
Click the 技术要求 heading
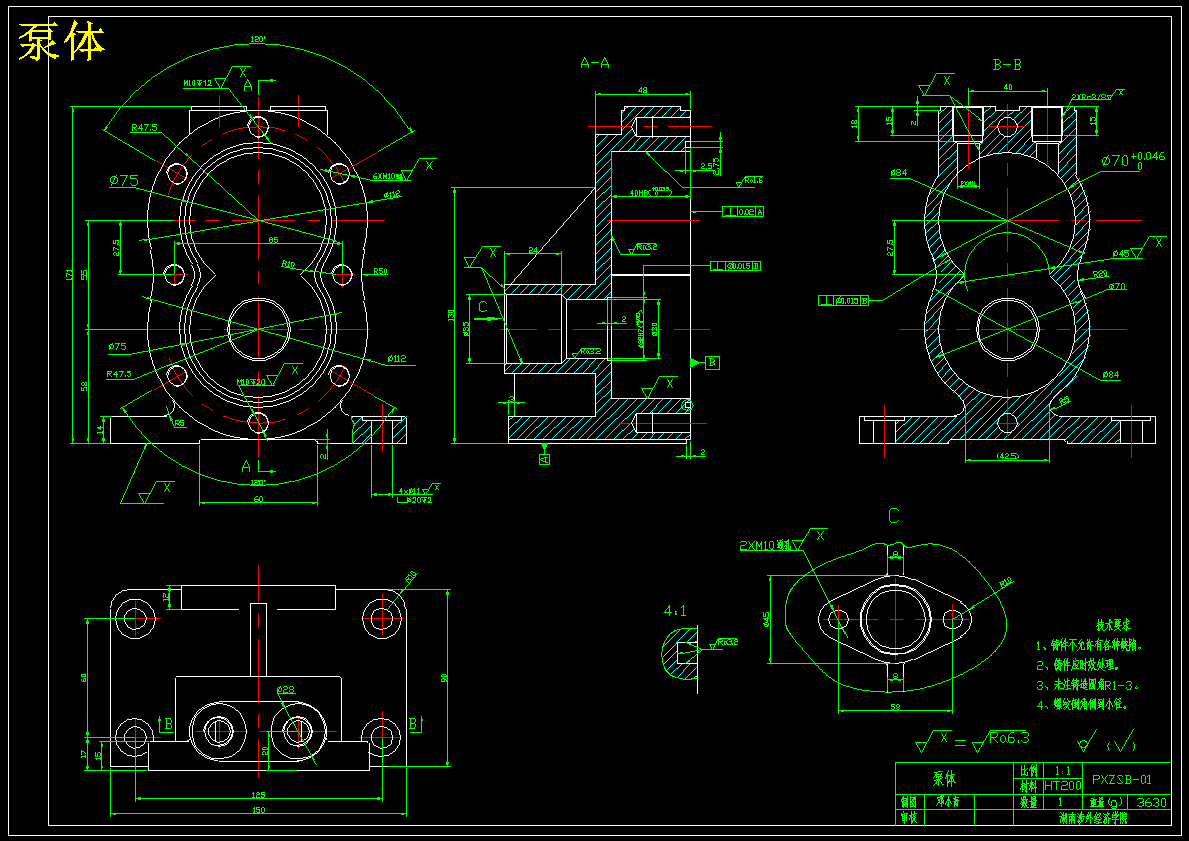click(x=1113, y=626)
